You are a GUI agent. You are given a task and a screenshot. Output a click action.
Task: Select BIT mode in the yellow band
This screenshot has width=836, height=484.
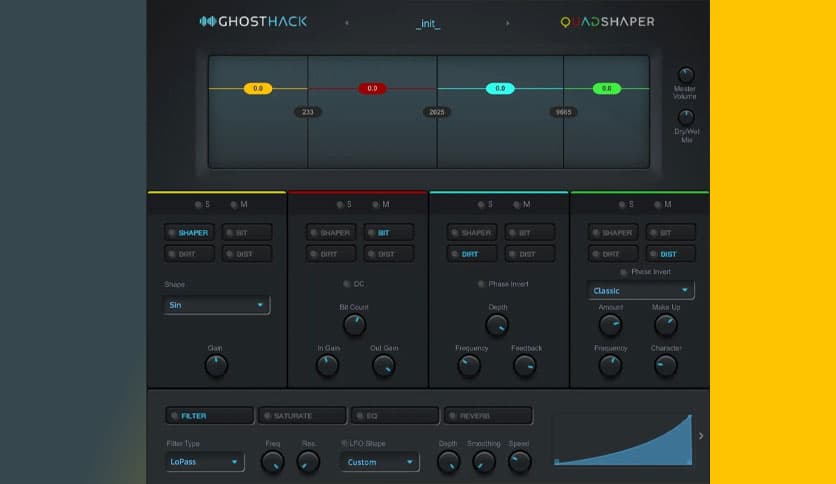click(x=247, y=232)
